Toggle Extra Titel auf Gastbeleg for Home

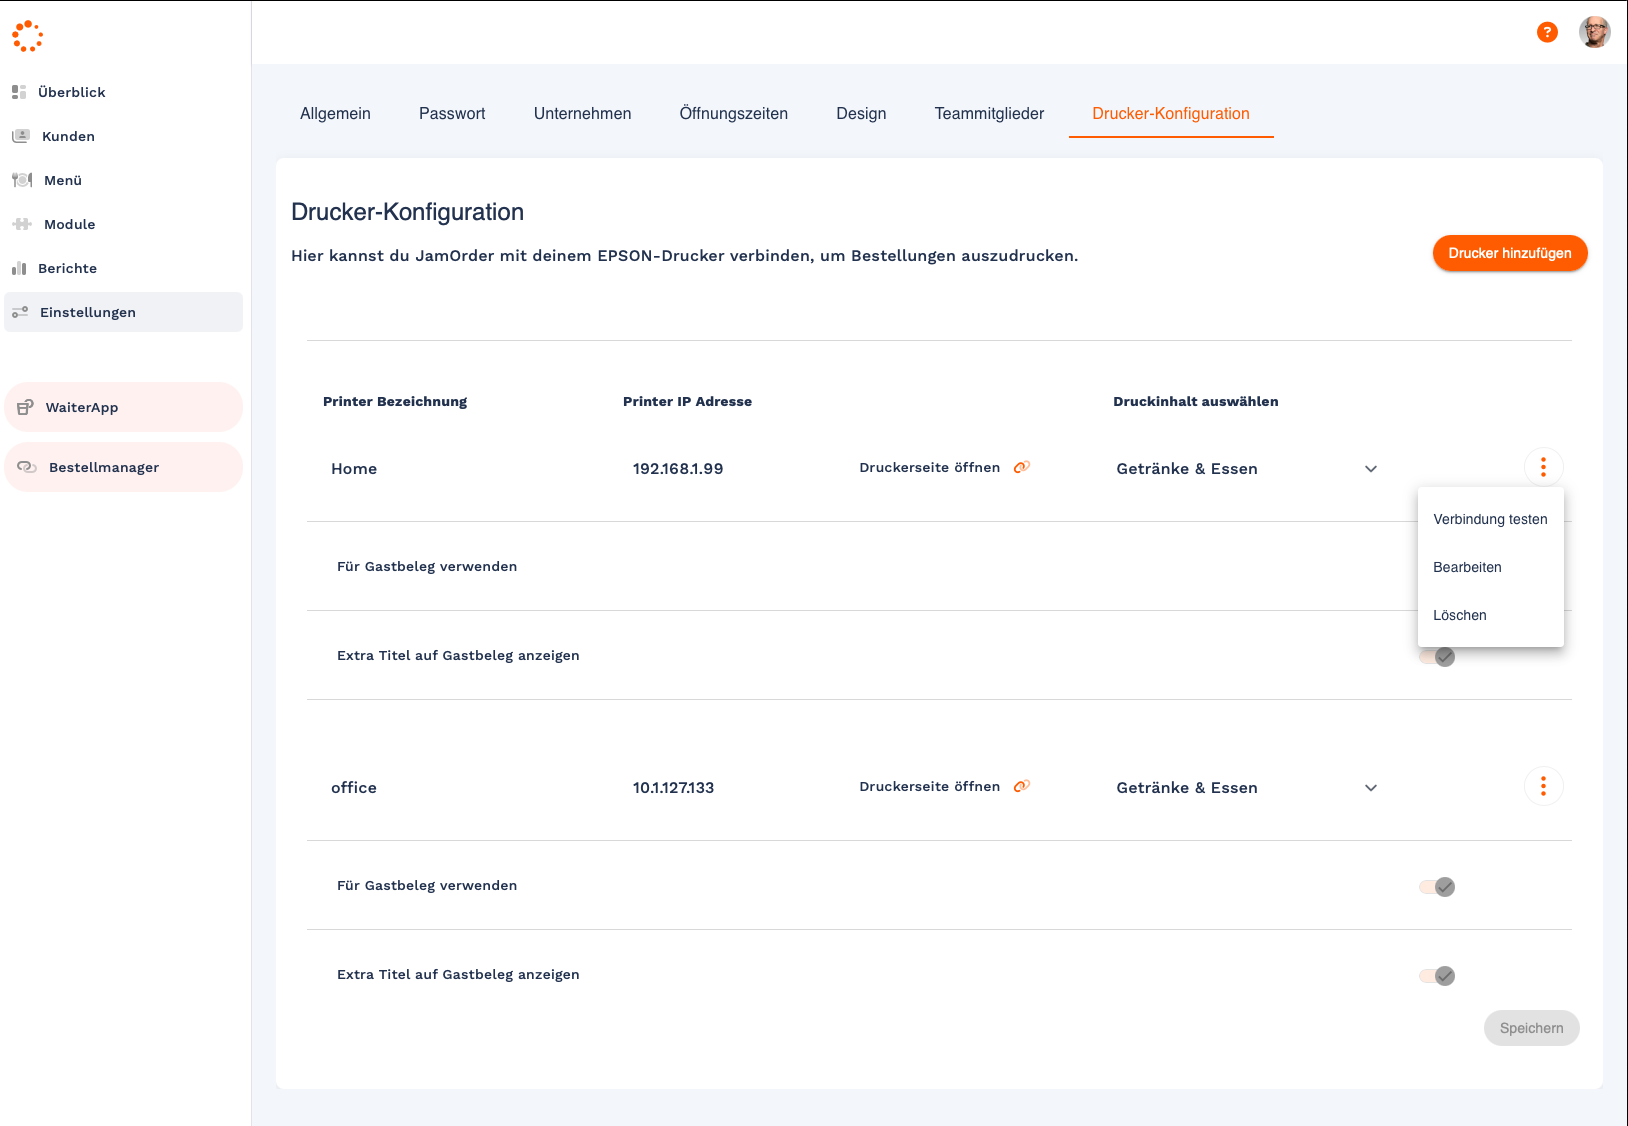pos(1437,657)
